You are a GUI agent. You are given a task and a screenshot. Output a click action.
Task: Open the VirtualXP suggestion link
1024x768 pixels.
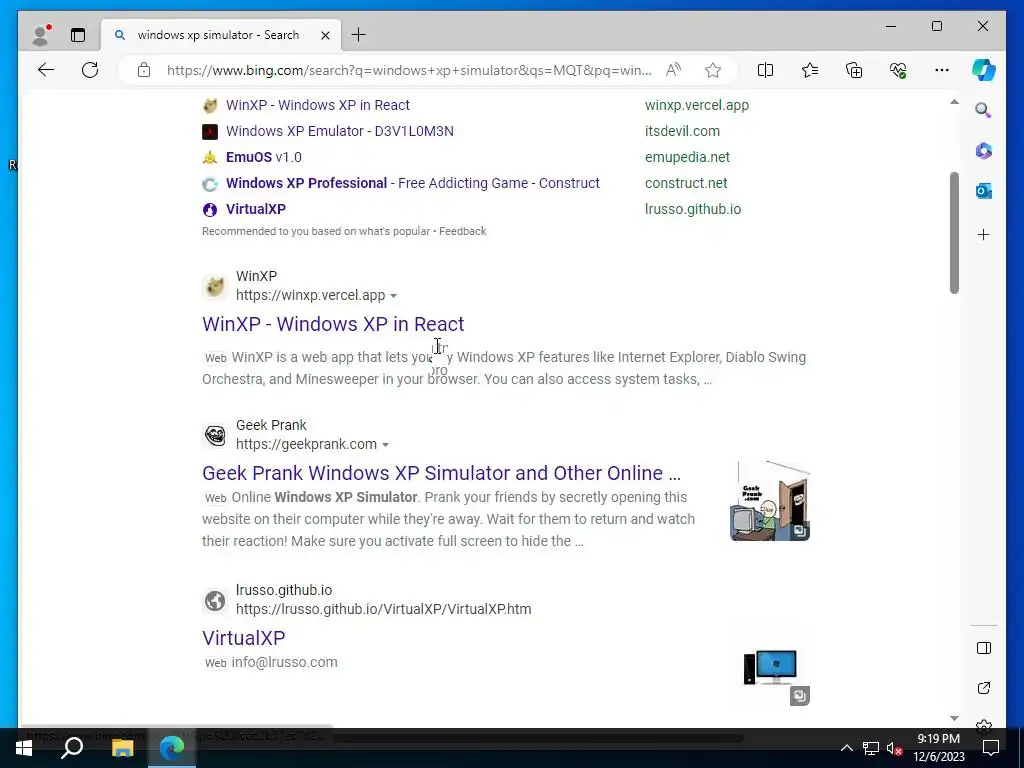(x=256, y=209)
